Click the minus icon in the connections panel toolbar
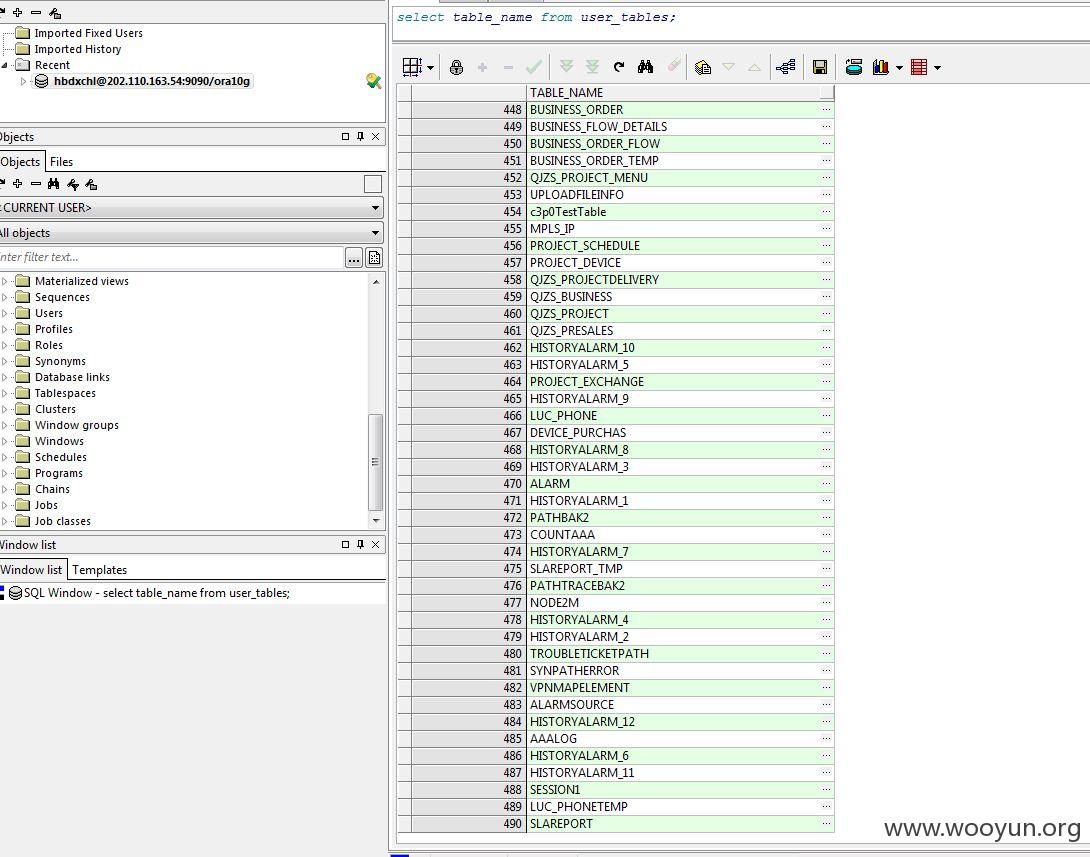1090x857 pixels. [35, 13]
